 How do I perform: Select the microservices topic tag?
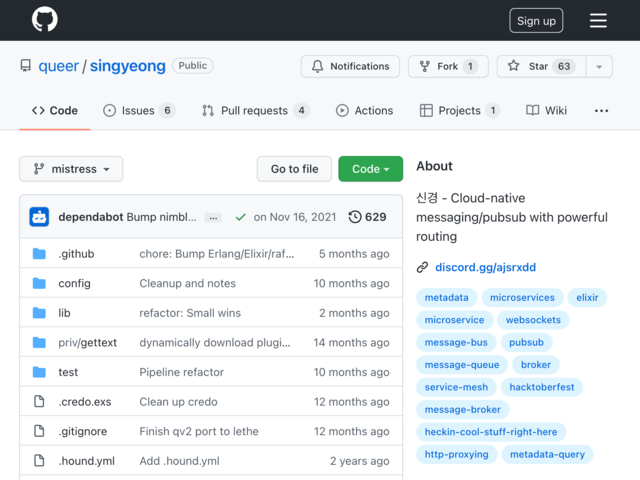click(x=522, y=298)
